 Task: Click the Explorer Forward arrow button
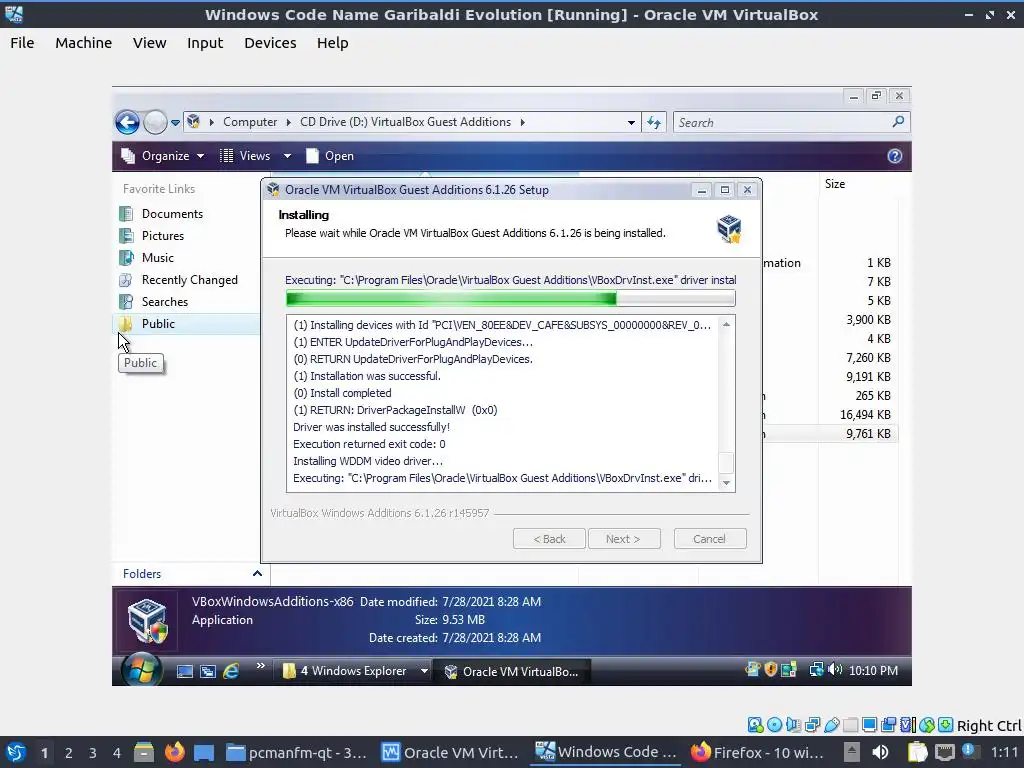(x=155, y=122)
